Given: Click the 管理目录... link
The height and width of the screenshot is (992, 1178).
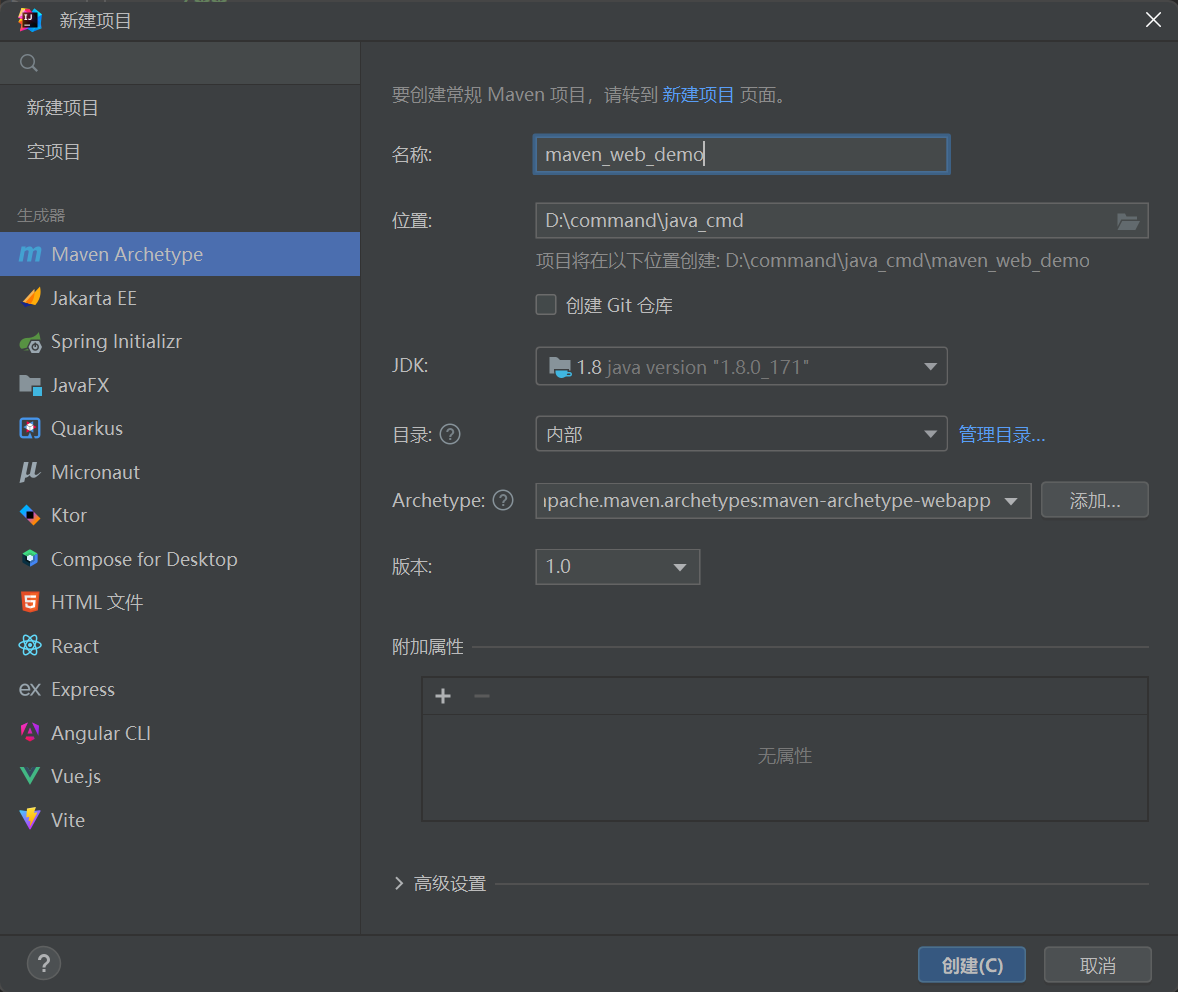Looking at the screenshot, I should (1002, 434).
